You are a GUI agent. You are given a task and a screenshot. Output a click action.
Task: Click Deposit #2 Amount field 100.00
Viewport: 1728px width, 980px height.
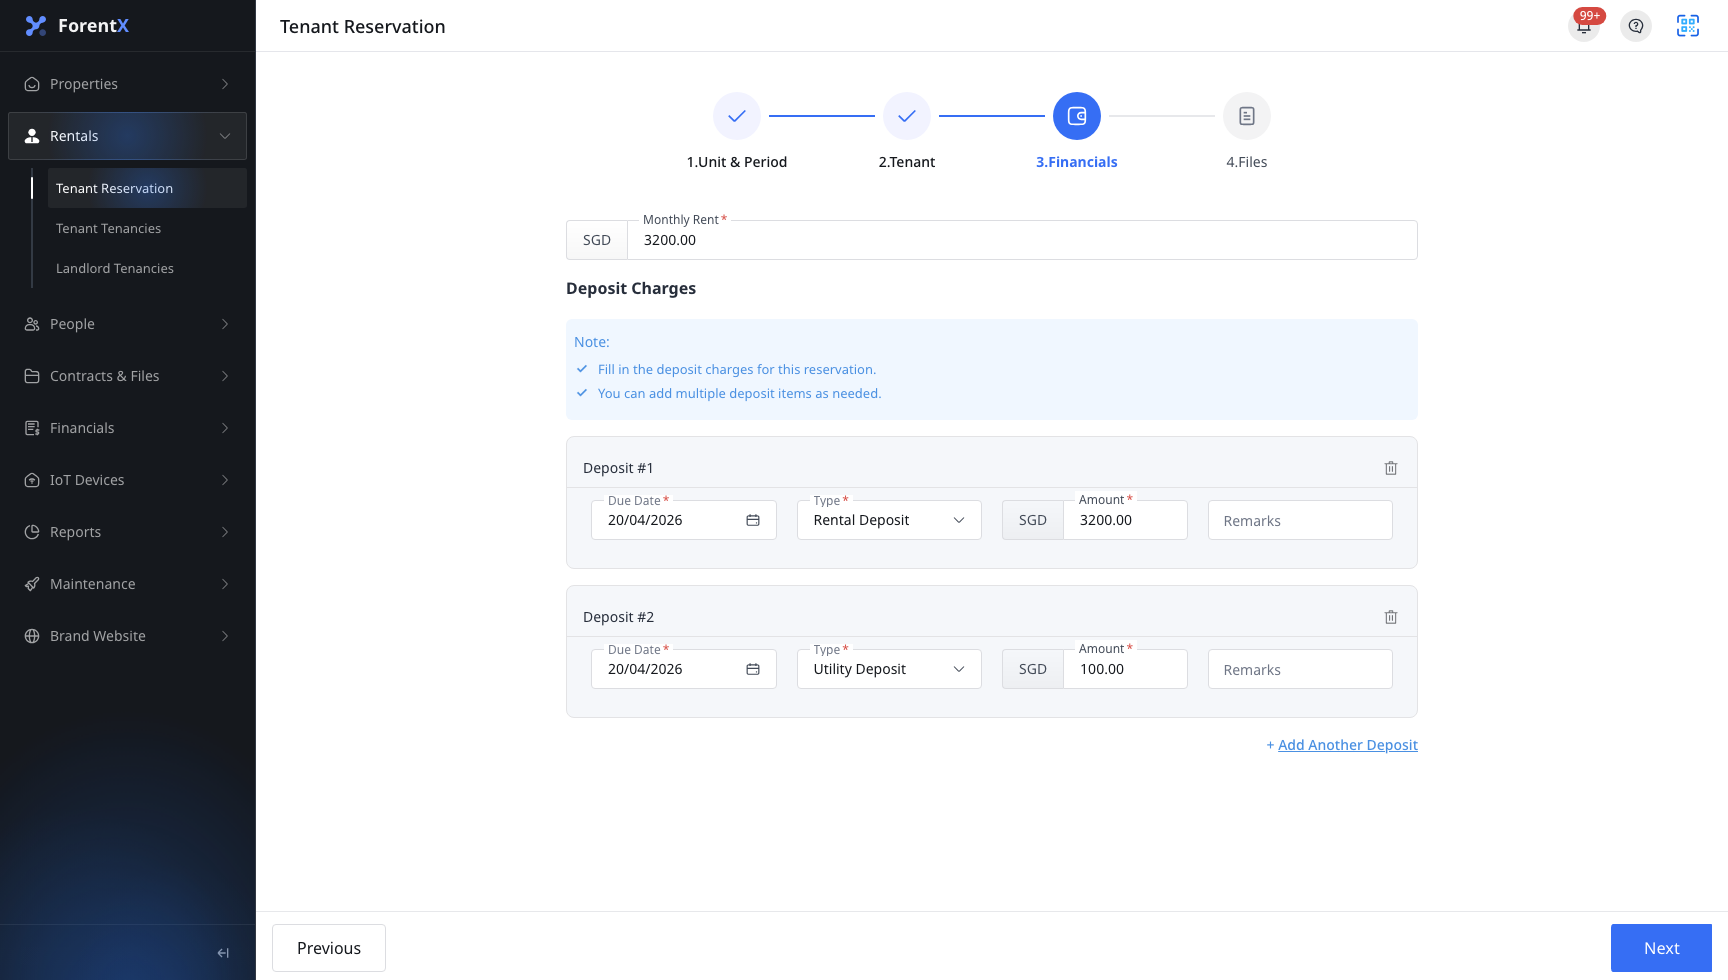[x=1125, y=669]
